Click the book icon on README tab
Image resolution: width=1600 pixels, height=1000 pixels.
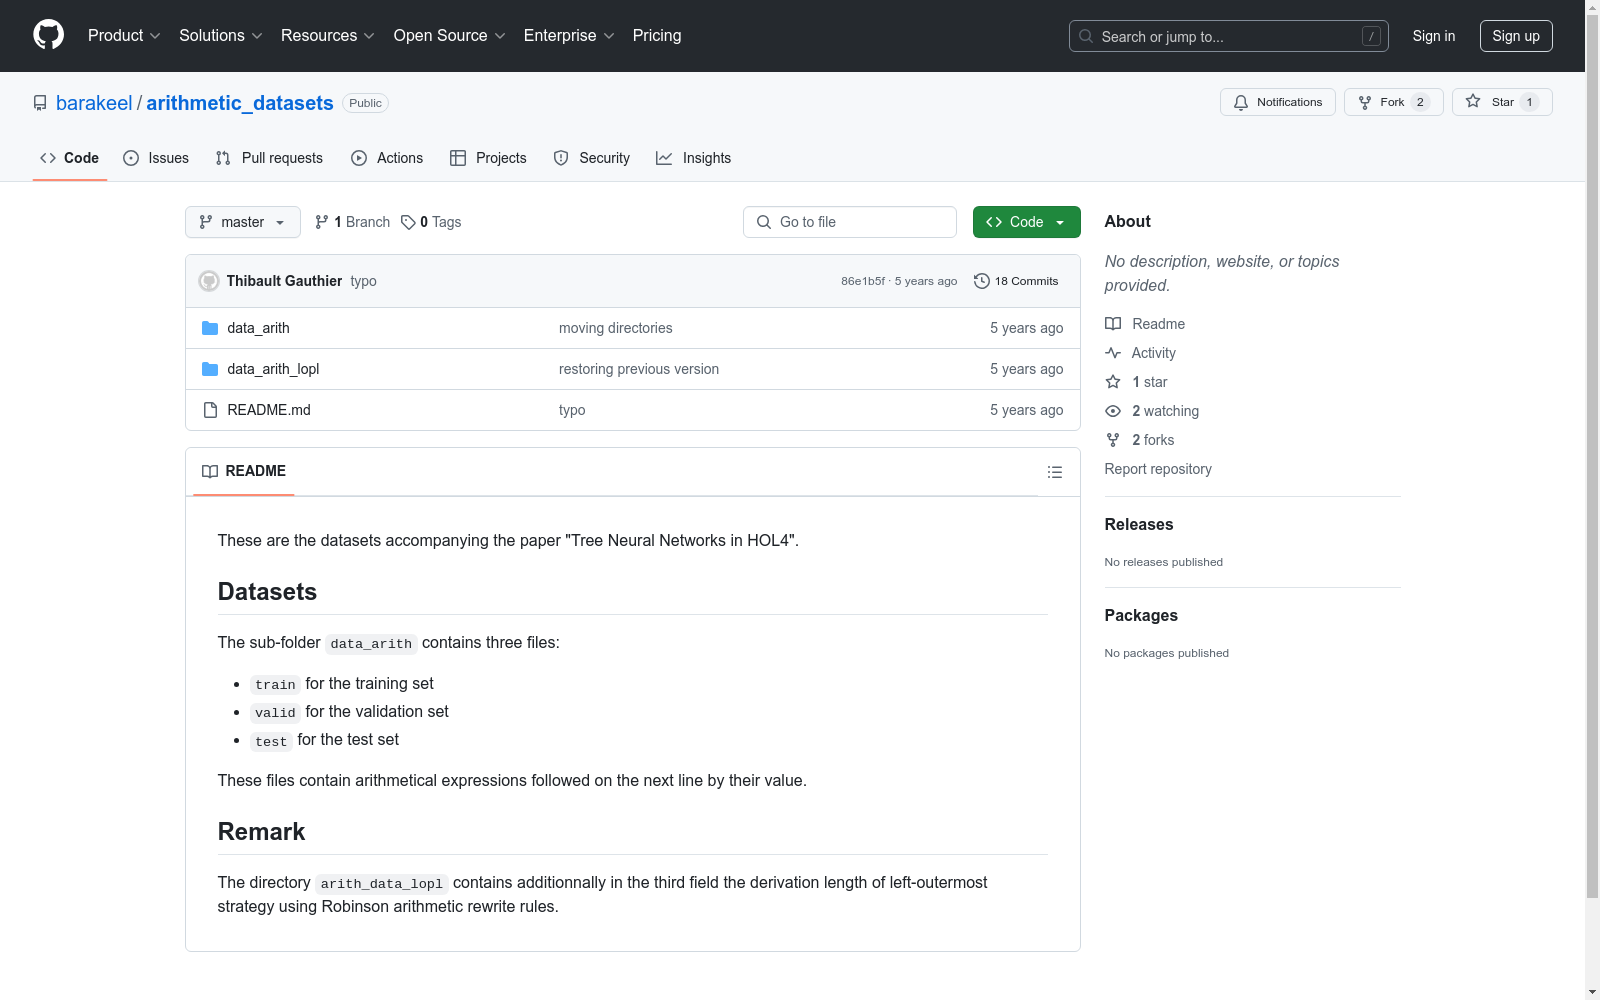[210, 471]
